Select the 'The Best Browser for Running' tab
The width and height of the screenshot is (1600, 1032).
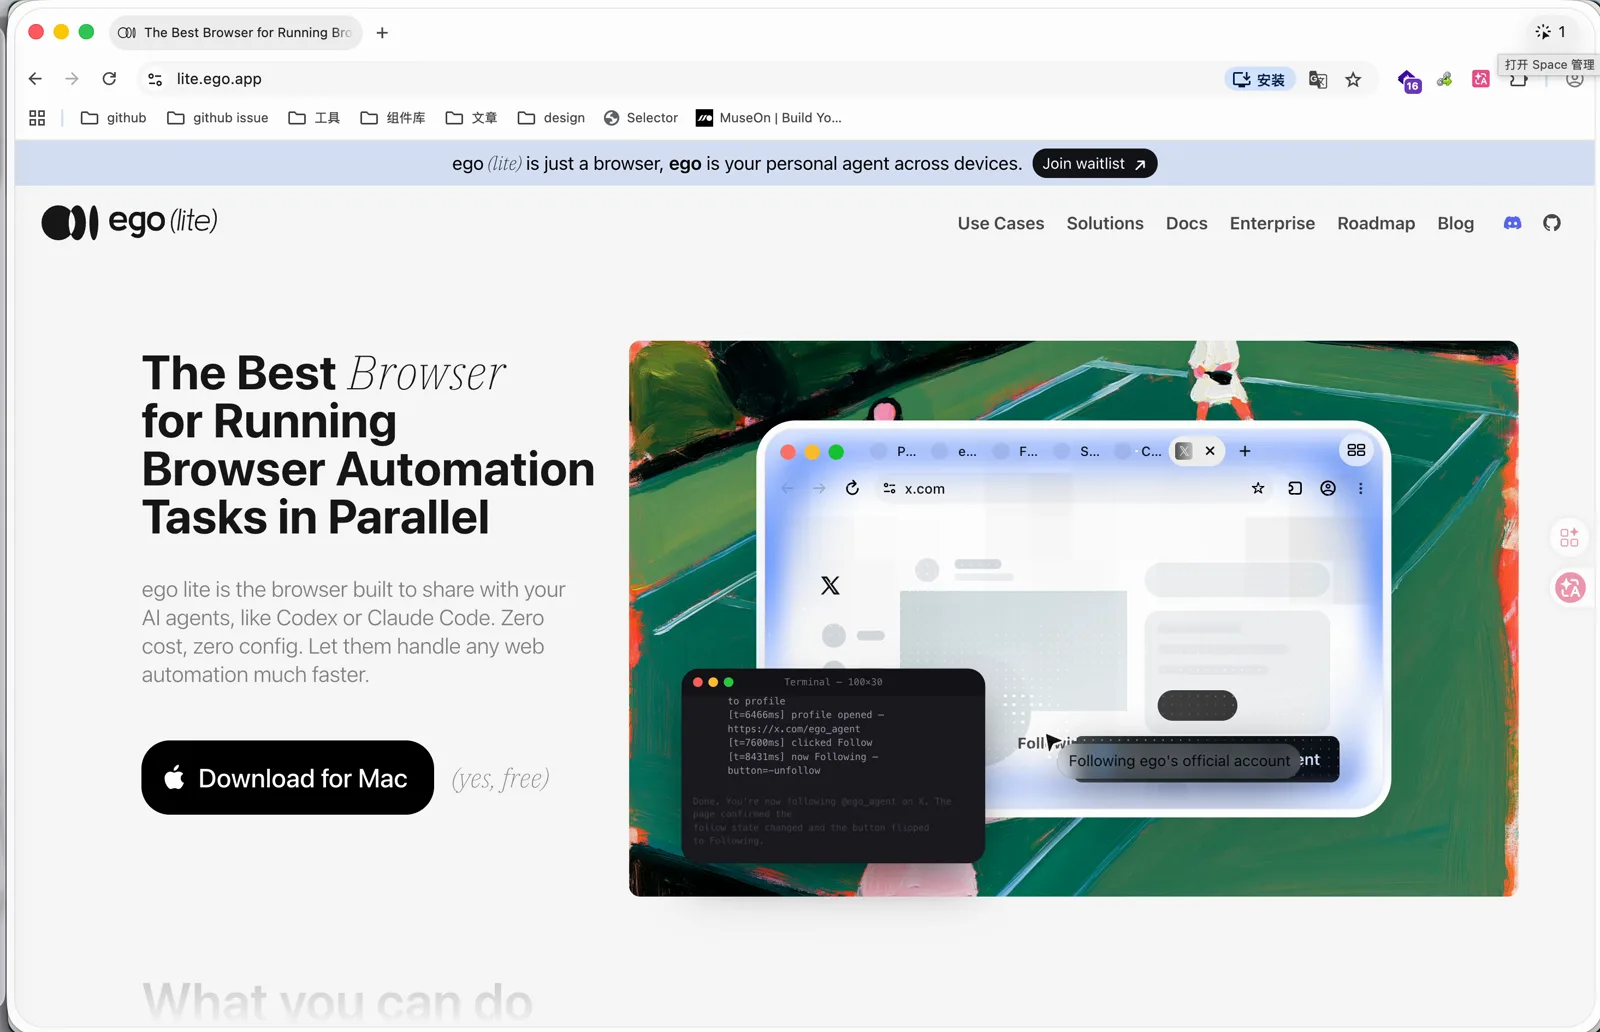click(x=236, y=33)
